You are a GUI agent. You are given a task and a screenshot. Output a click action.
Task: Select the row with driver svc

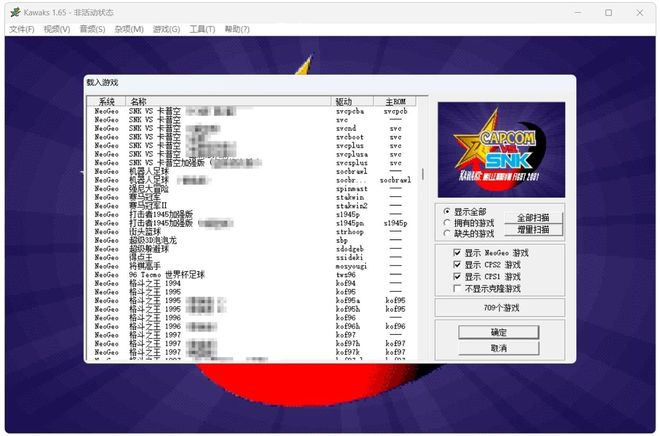click(x=251, y=120)
